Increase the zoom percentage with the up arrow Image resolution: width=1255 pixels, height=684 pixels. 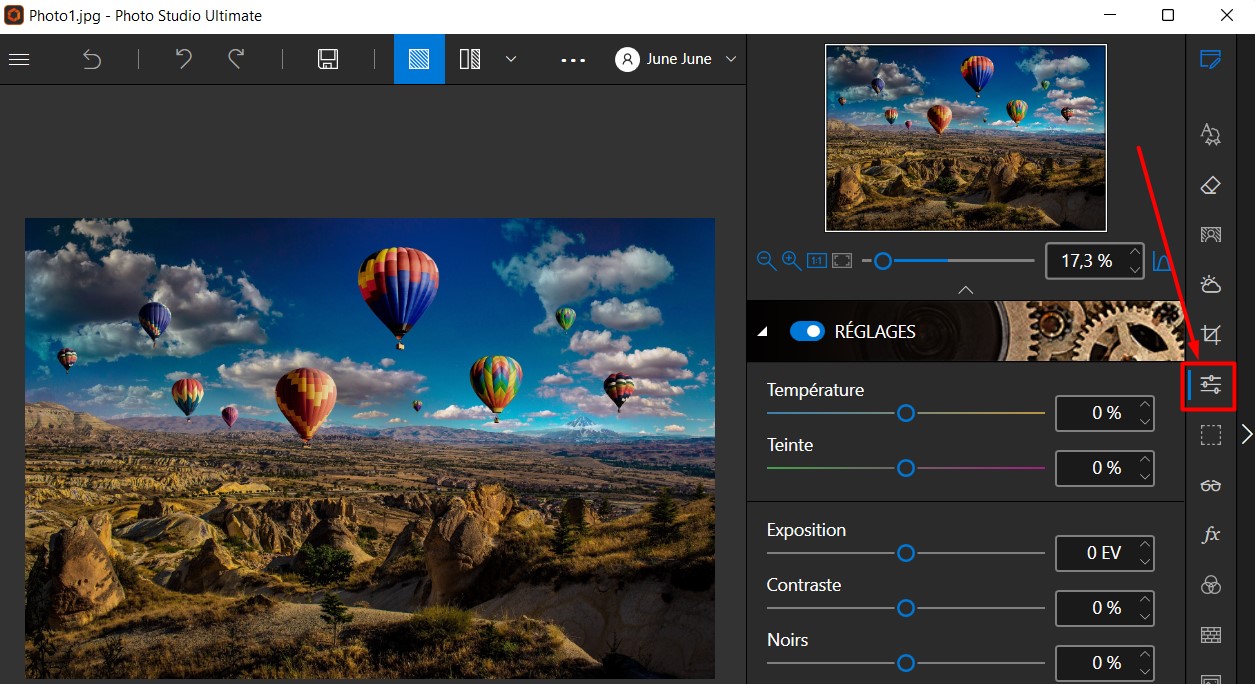click(x=1134, y=253)
